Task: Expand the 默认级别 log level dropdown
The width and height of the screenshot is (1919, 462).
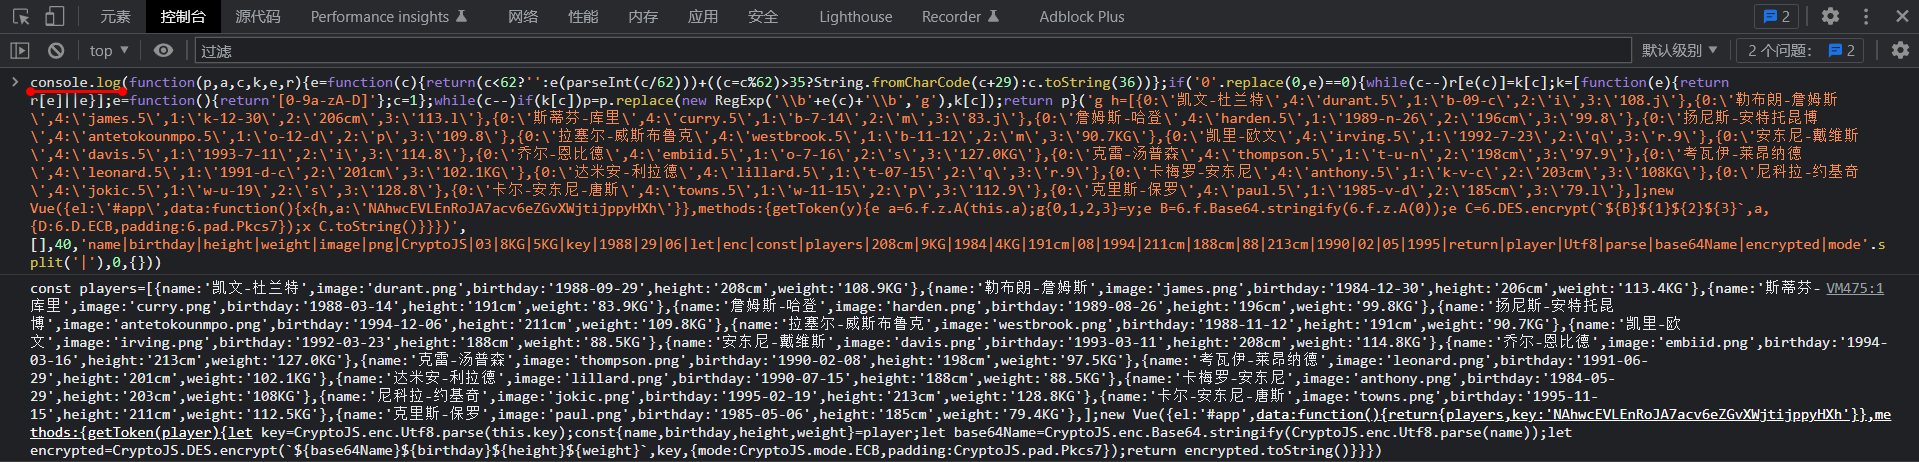Action: pyautogui.click(x=1679, y=50)
